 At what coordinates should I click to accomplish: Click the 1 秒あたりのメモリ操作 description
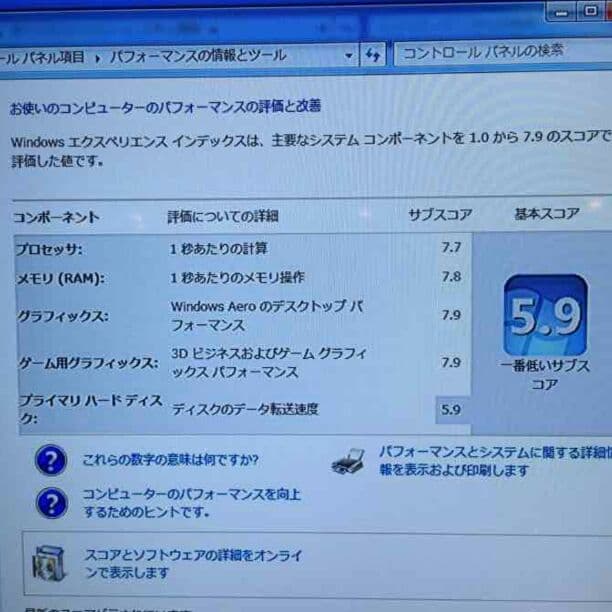tap(237, 278)
